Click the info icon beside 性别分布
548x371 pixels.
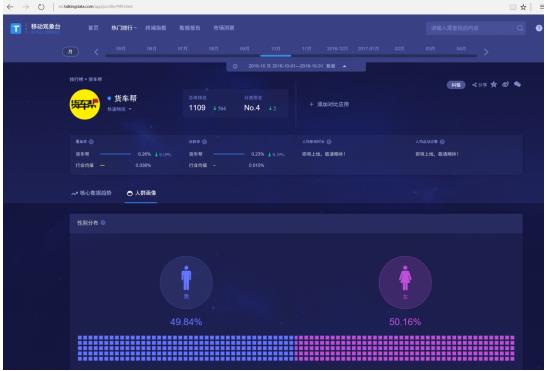[103, 223]
